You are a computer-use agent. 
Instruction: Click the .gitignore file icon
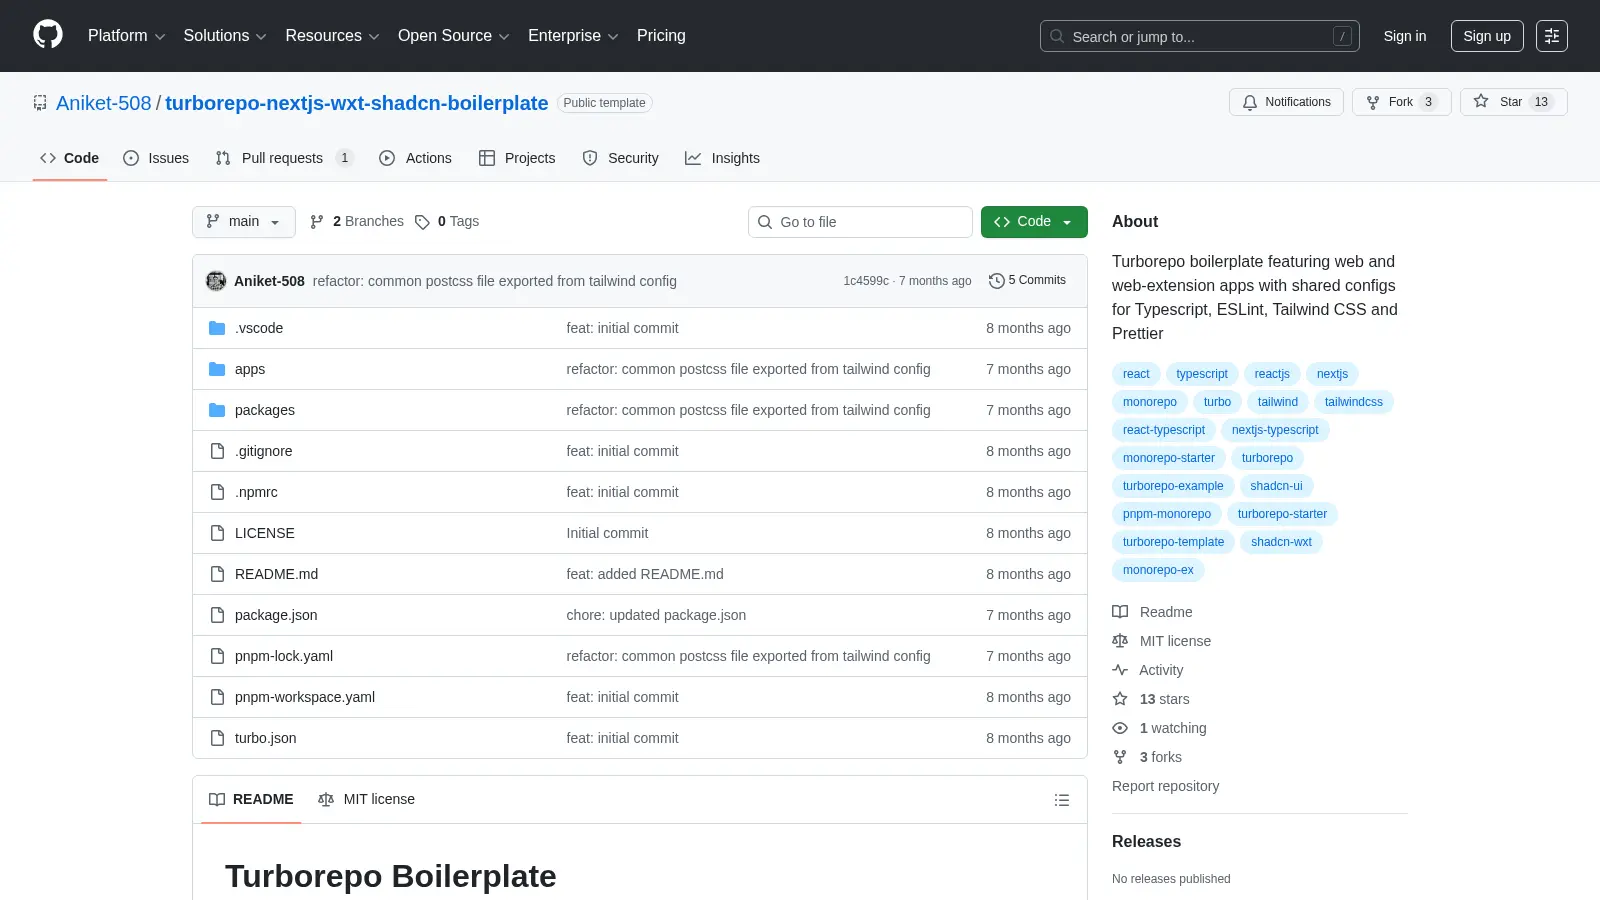pos(217,451)
